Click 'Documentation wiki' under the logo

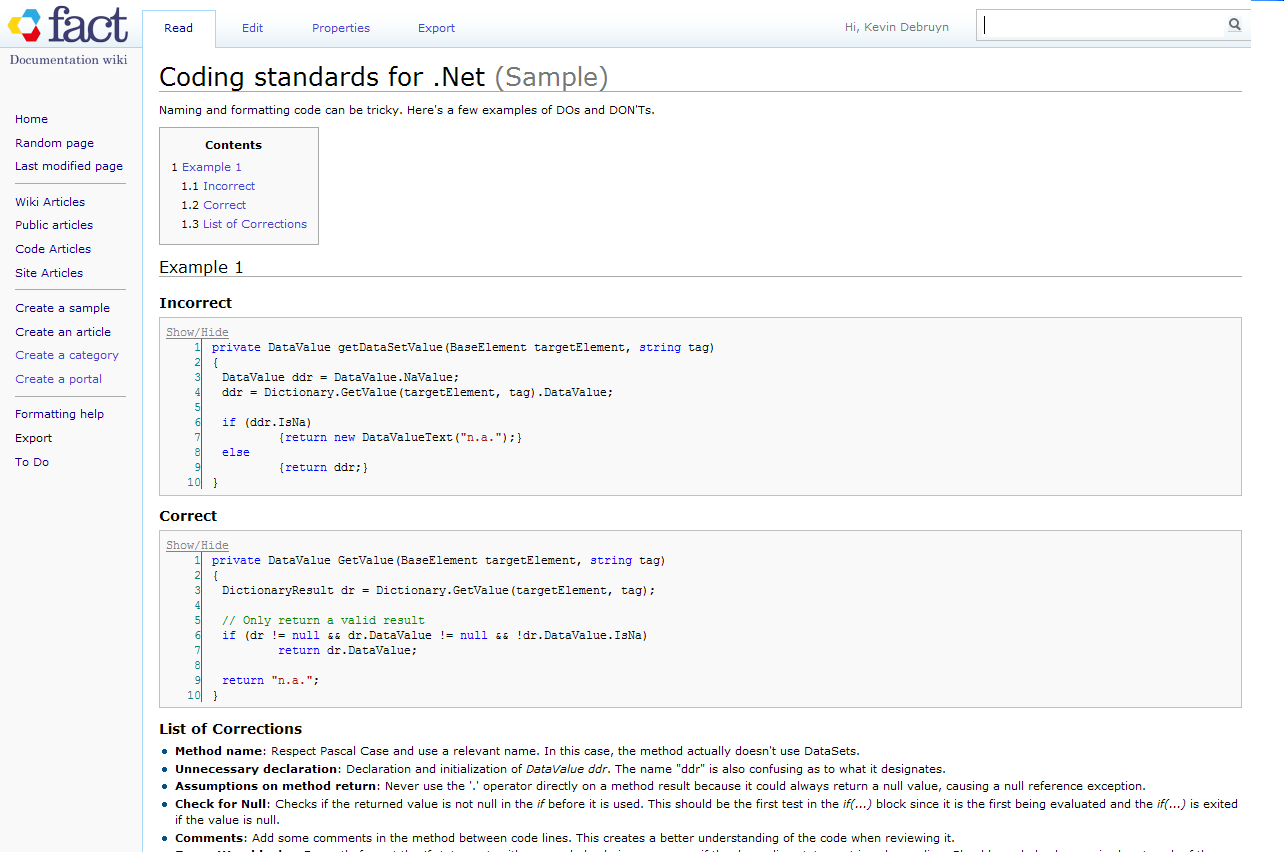click(68, 59)
